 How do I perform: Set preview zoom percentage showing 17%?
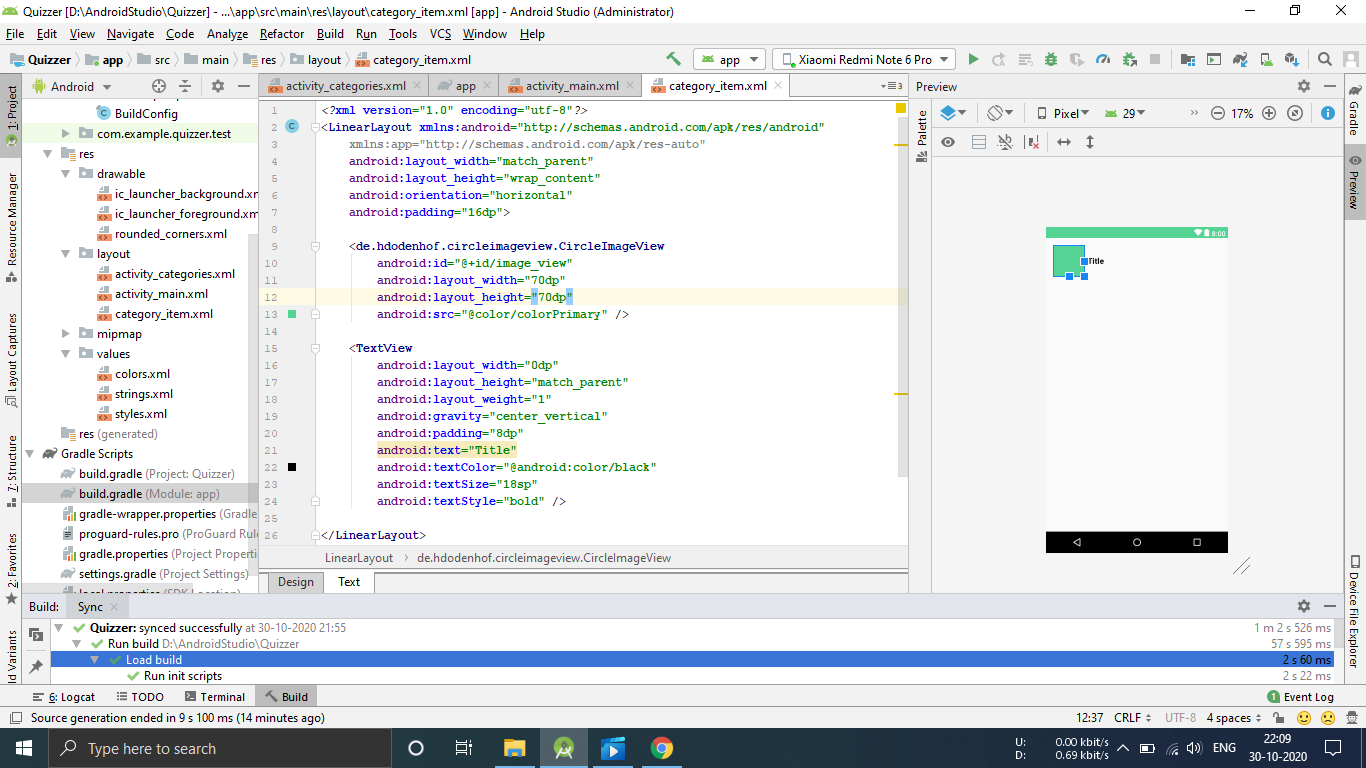click(1242, 113)
